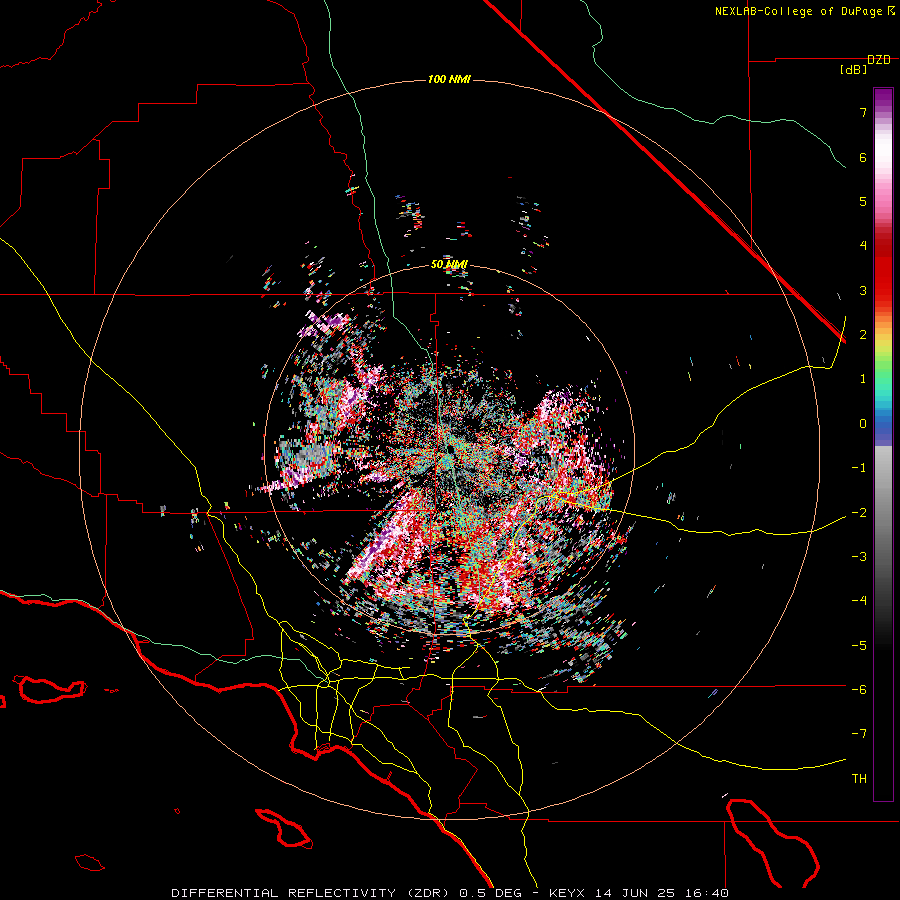Click the '-7' value on the color scale
This screenshot has width=900, height=900.
[x=859, y=734]
